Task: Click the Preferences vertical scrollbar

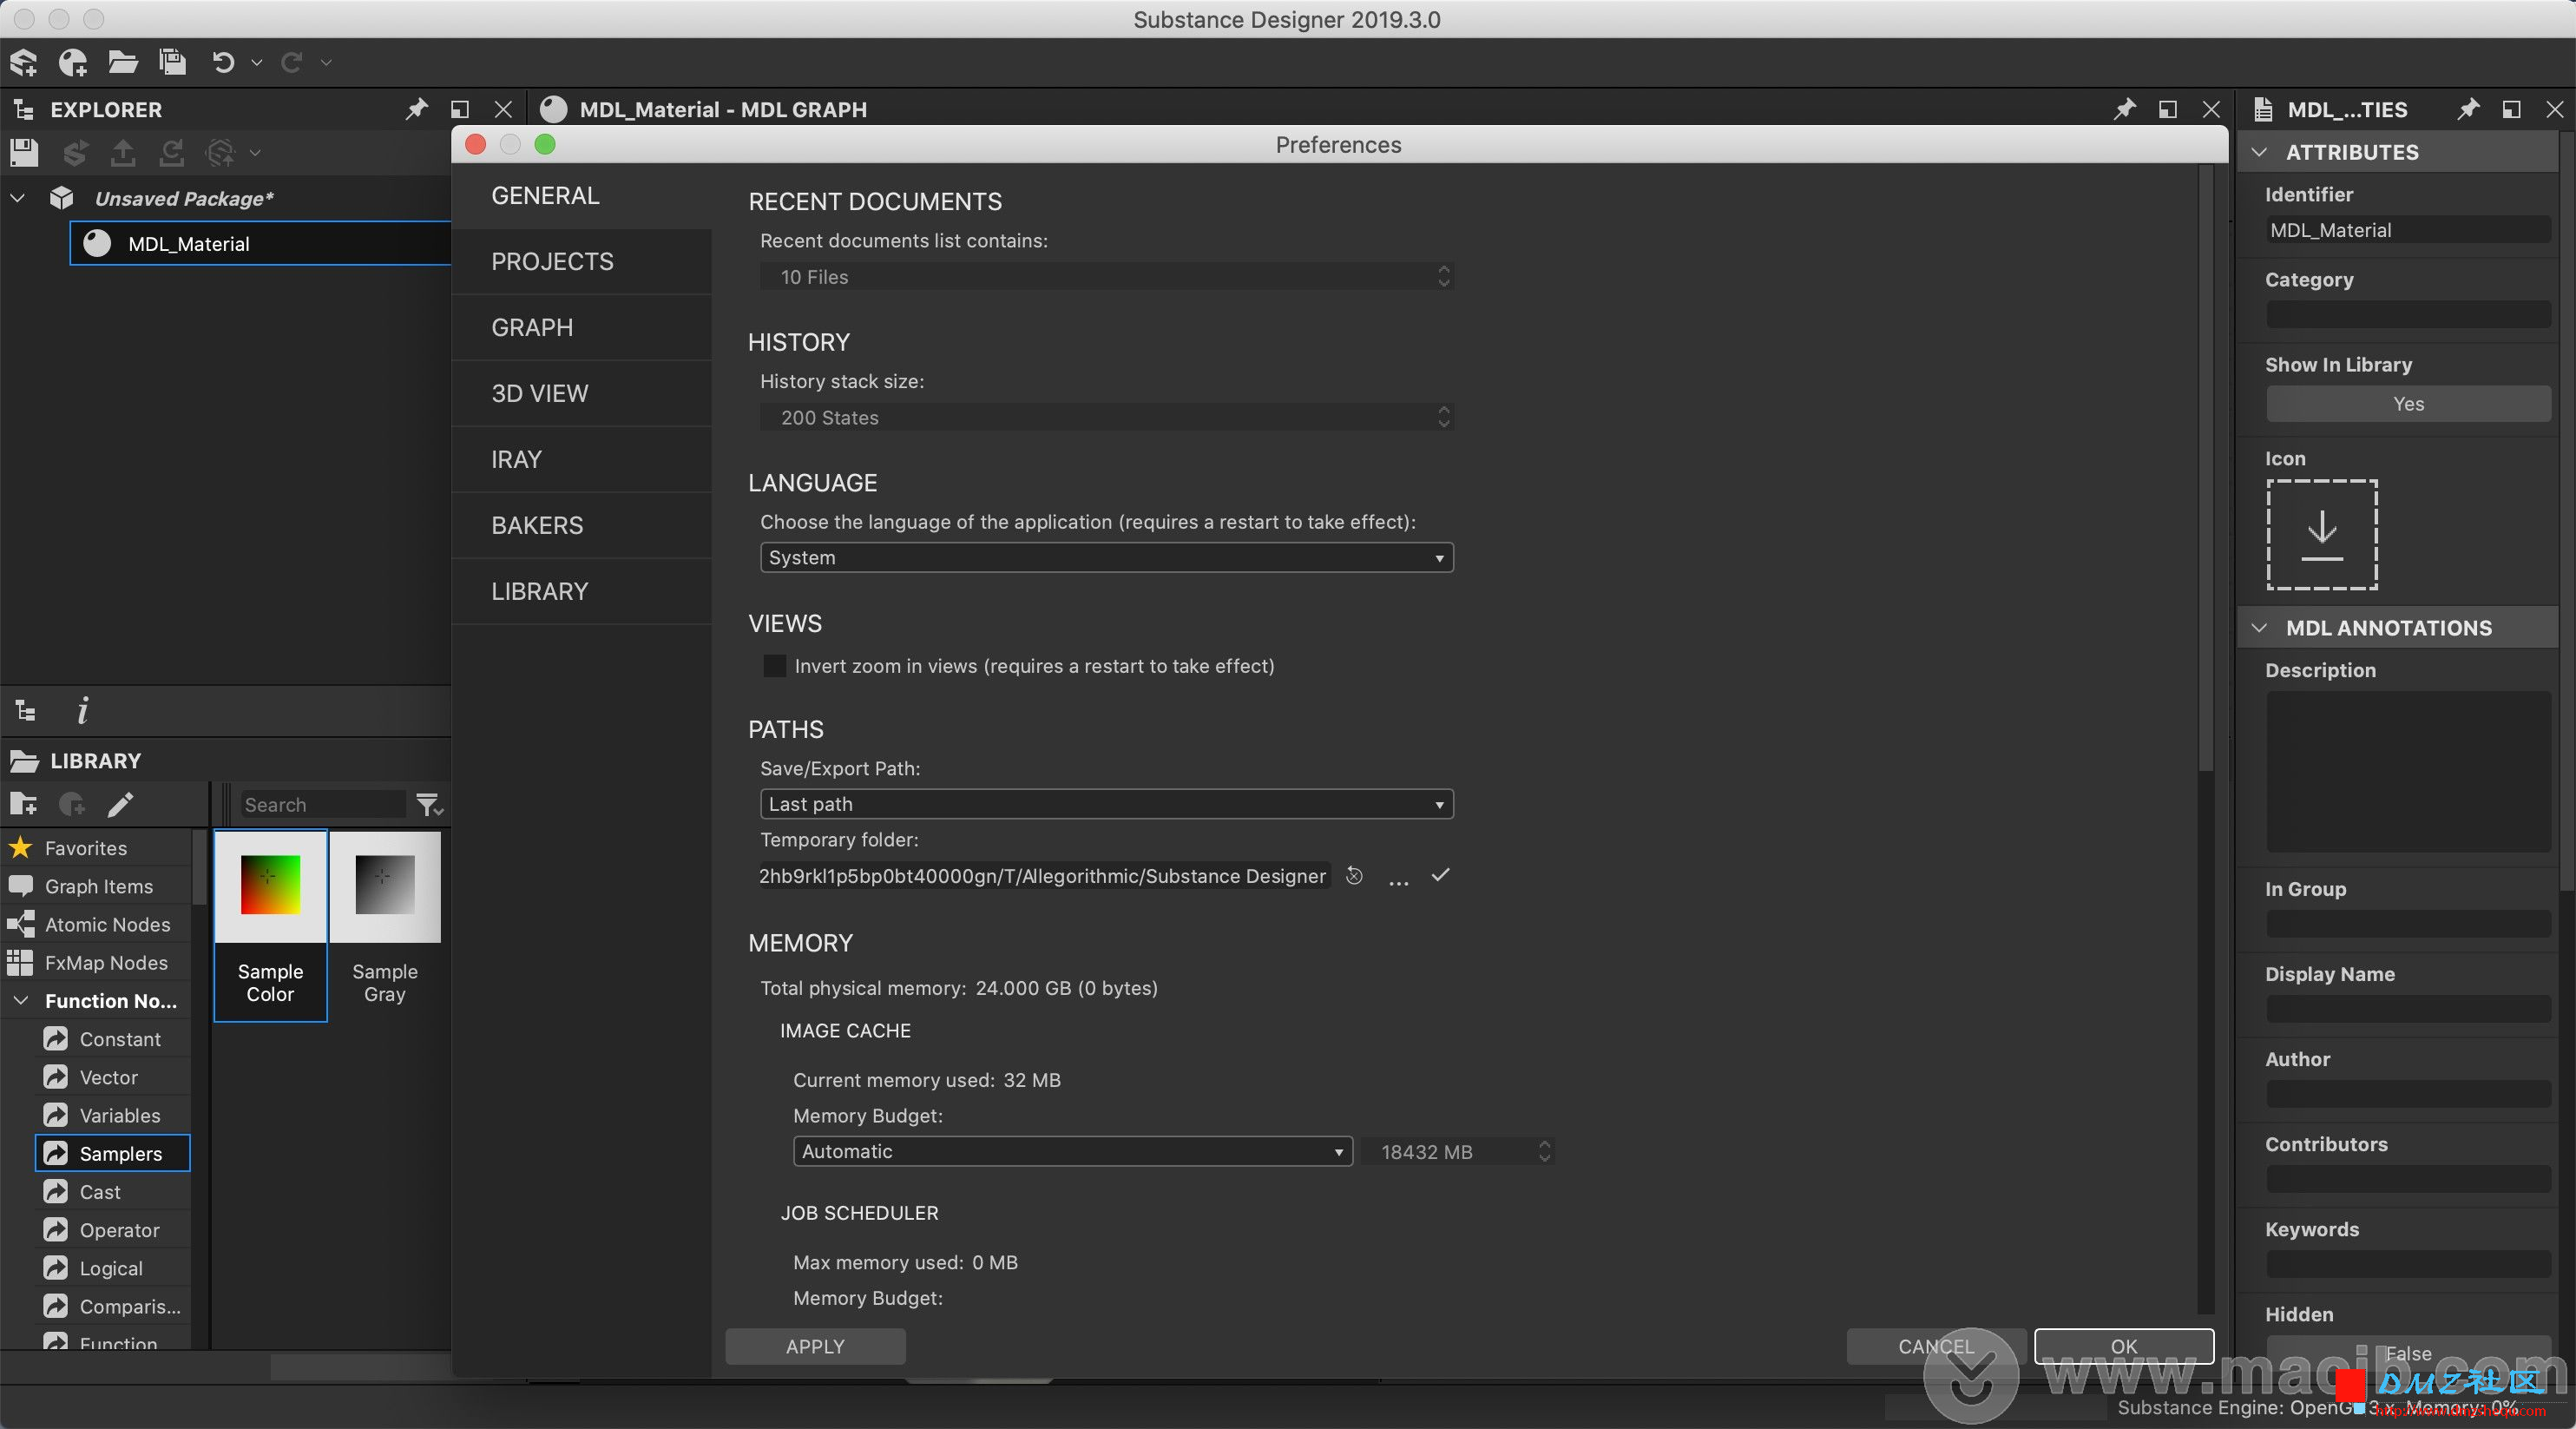Action: click(2206, 470)
